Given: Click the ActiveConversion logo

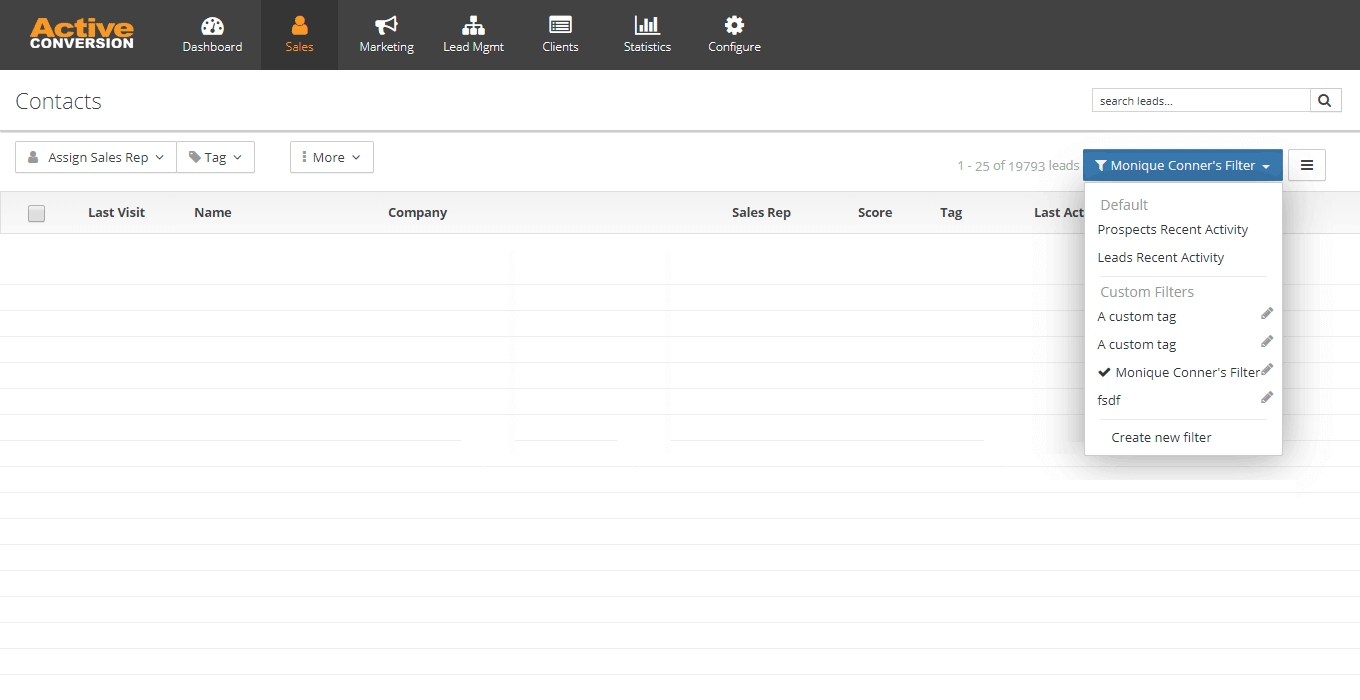Looking at the screenshot, I should 81,33.
